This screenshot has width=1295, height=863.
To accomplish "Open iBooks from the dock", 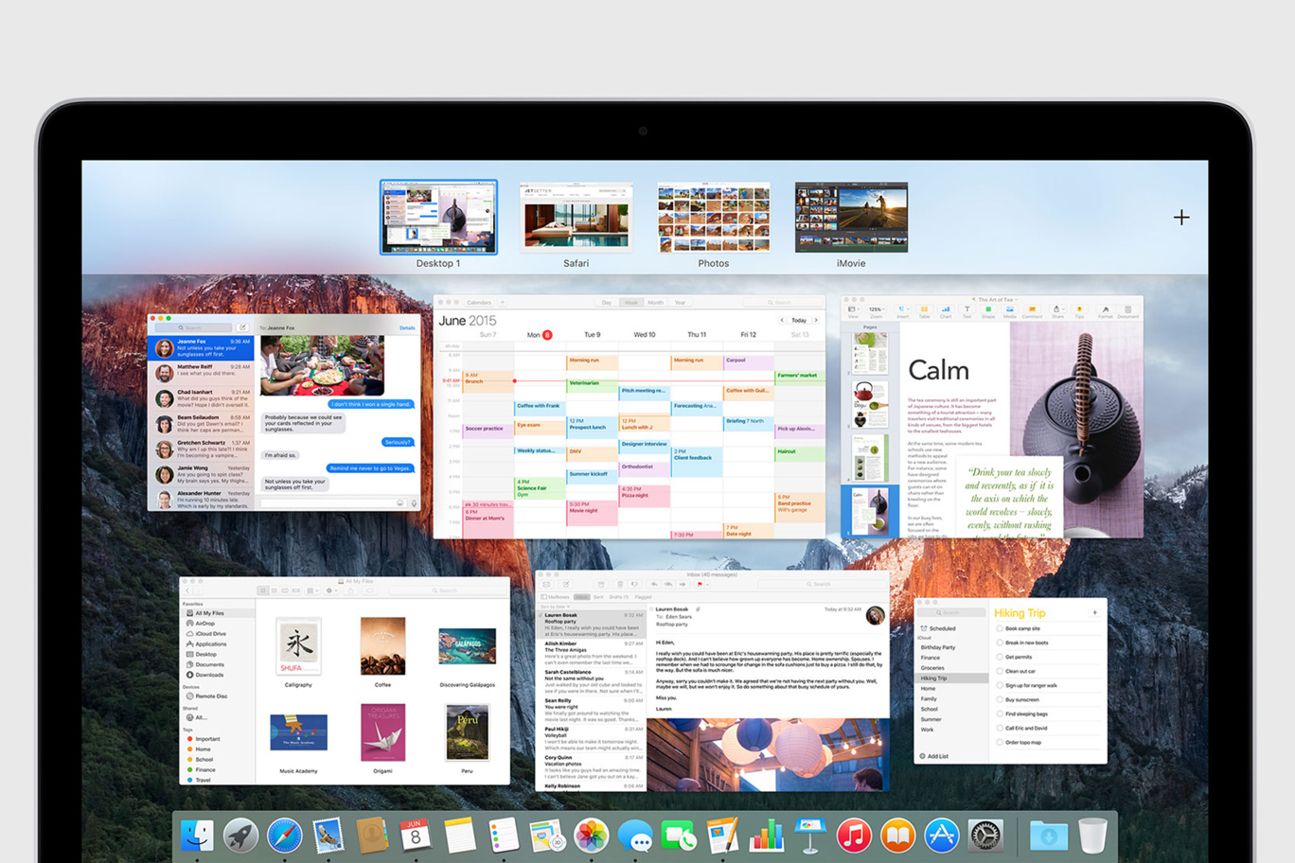I will coord(898,836).
